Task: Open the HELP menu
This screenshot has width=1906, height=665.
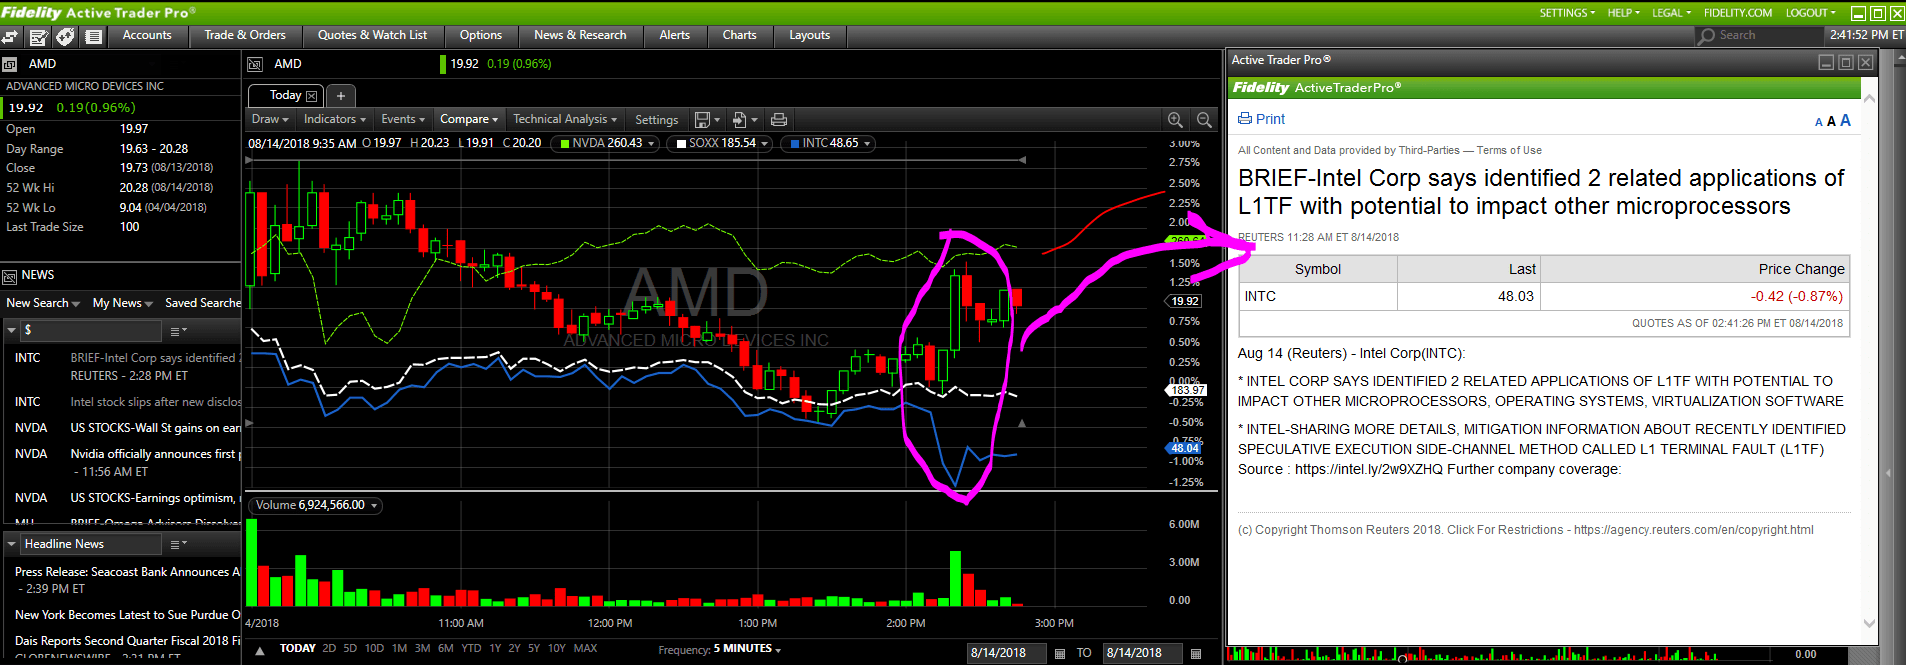Action: click(x=1624, y=13)
